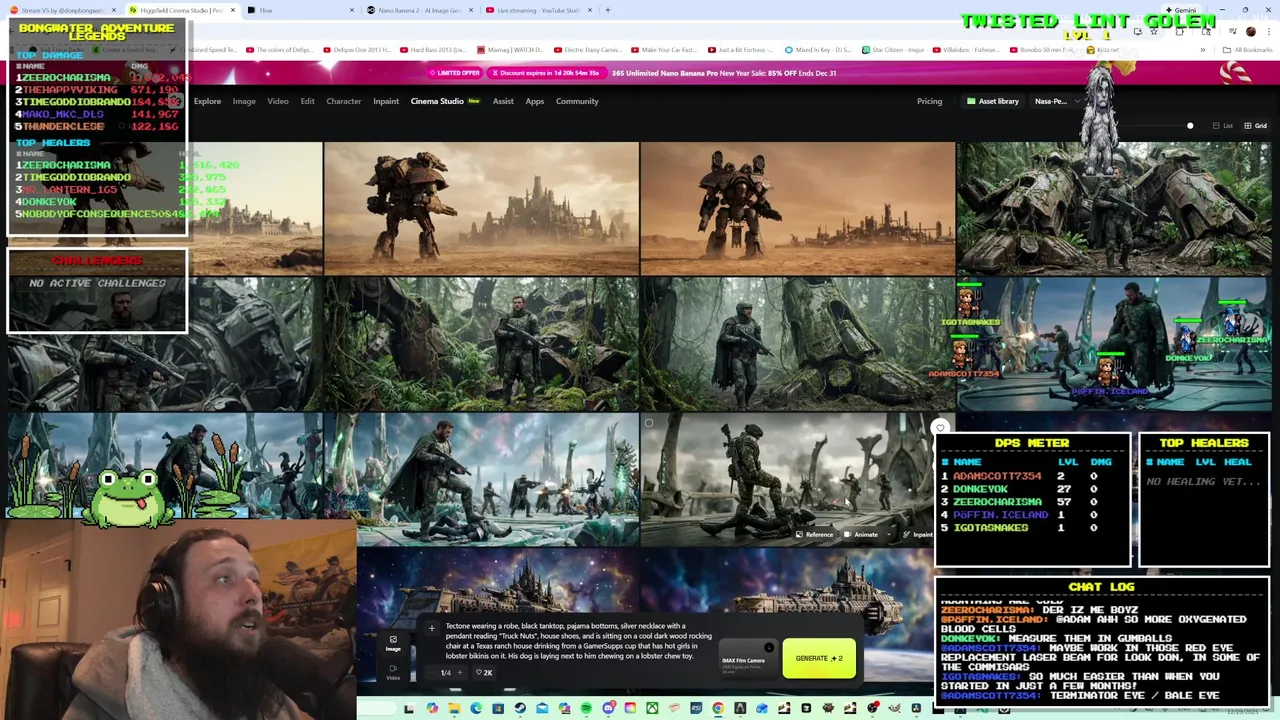Open Xbox app from the taskbar
1280x720 pixels.
point(652,709)
